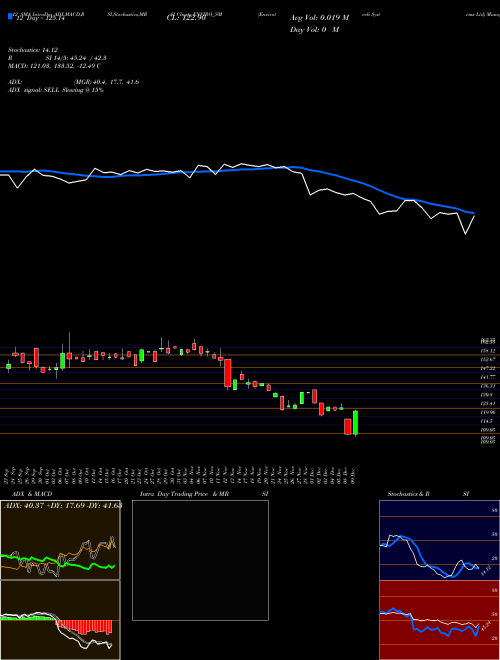Open the ADX indicator chart panel
Screen dimensions: 500x660
[60, 540]
